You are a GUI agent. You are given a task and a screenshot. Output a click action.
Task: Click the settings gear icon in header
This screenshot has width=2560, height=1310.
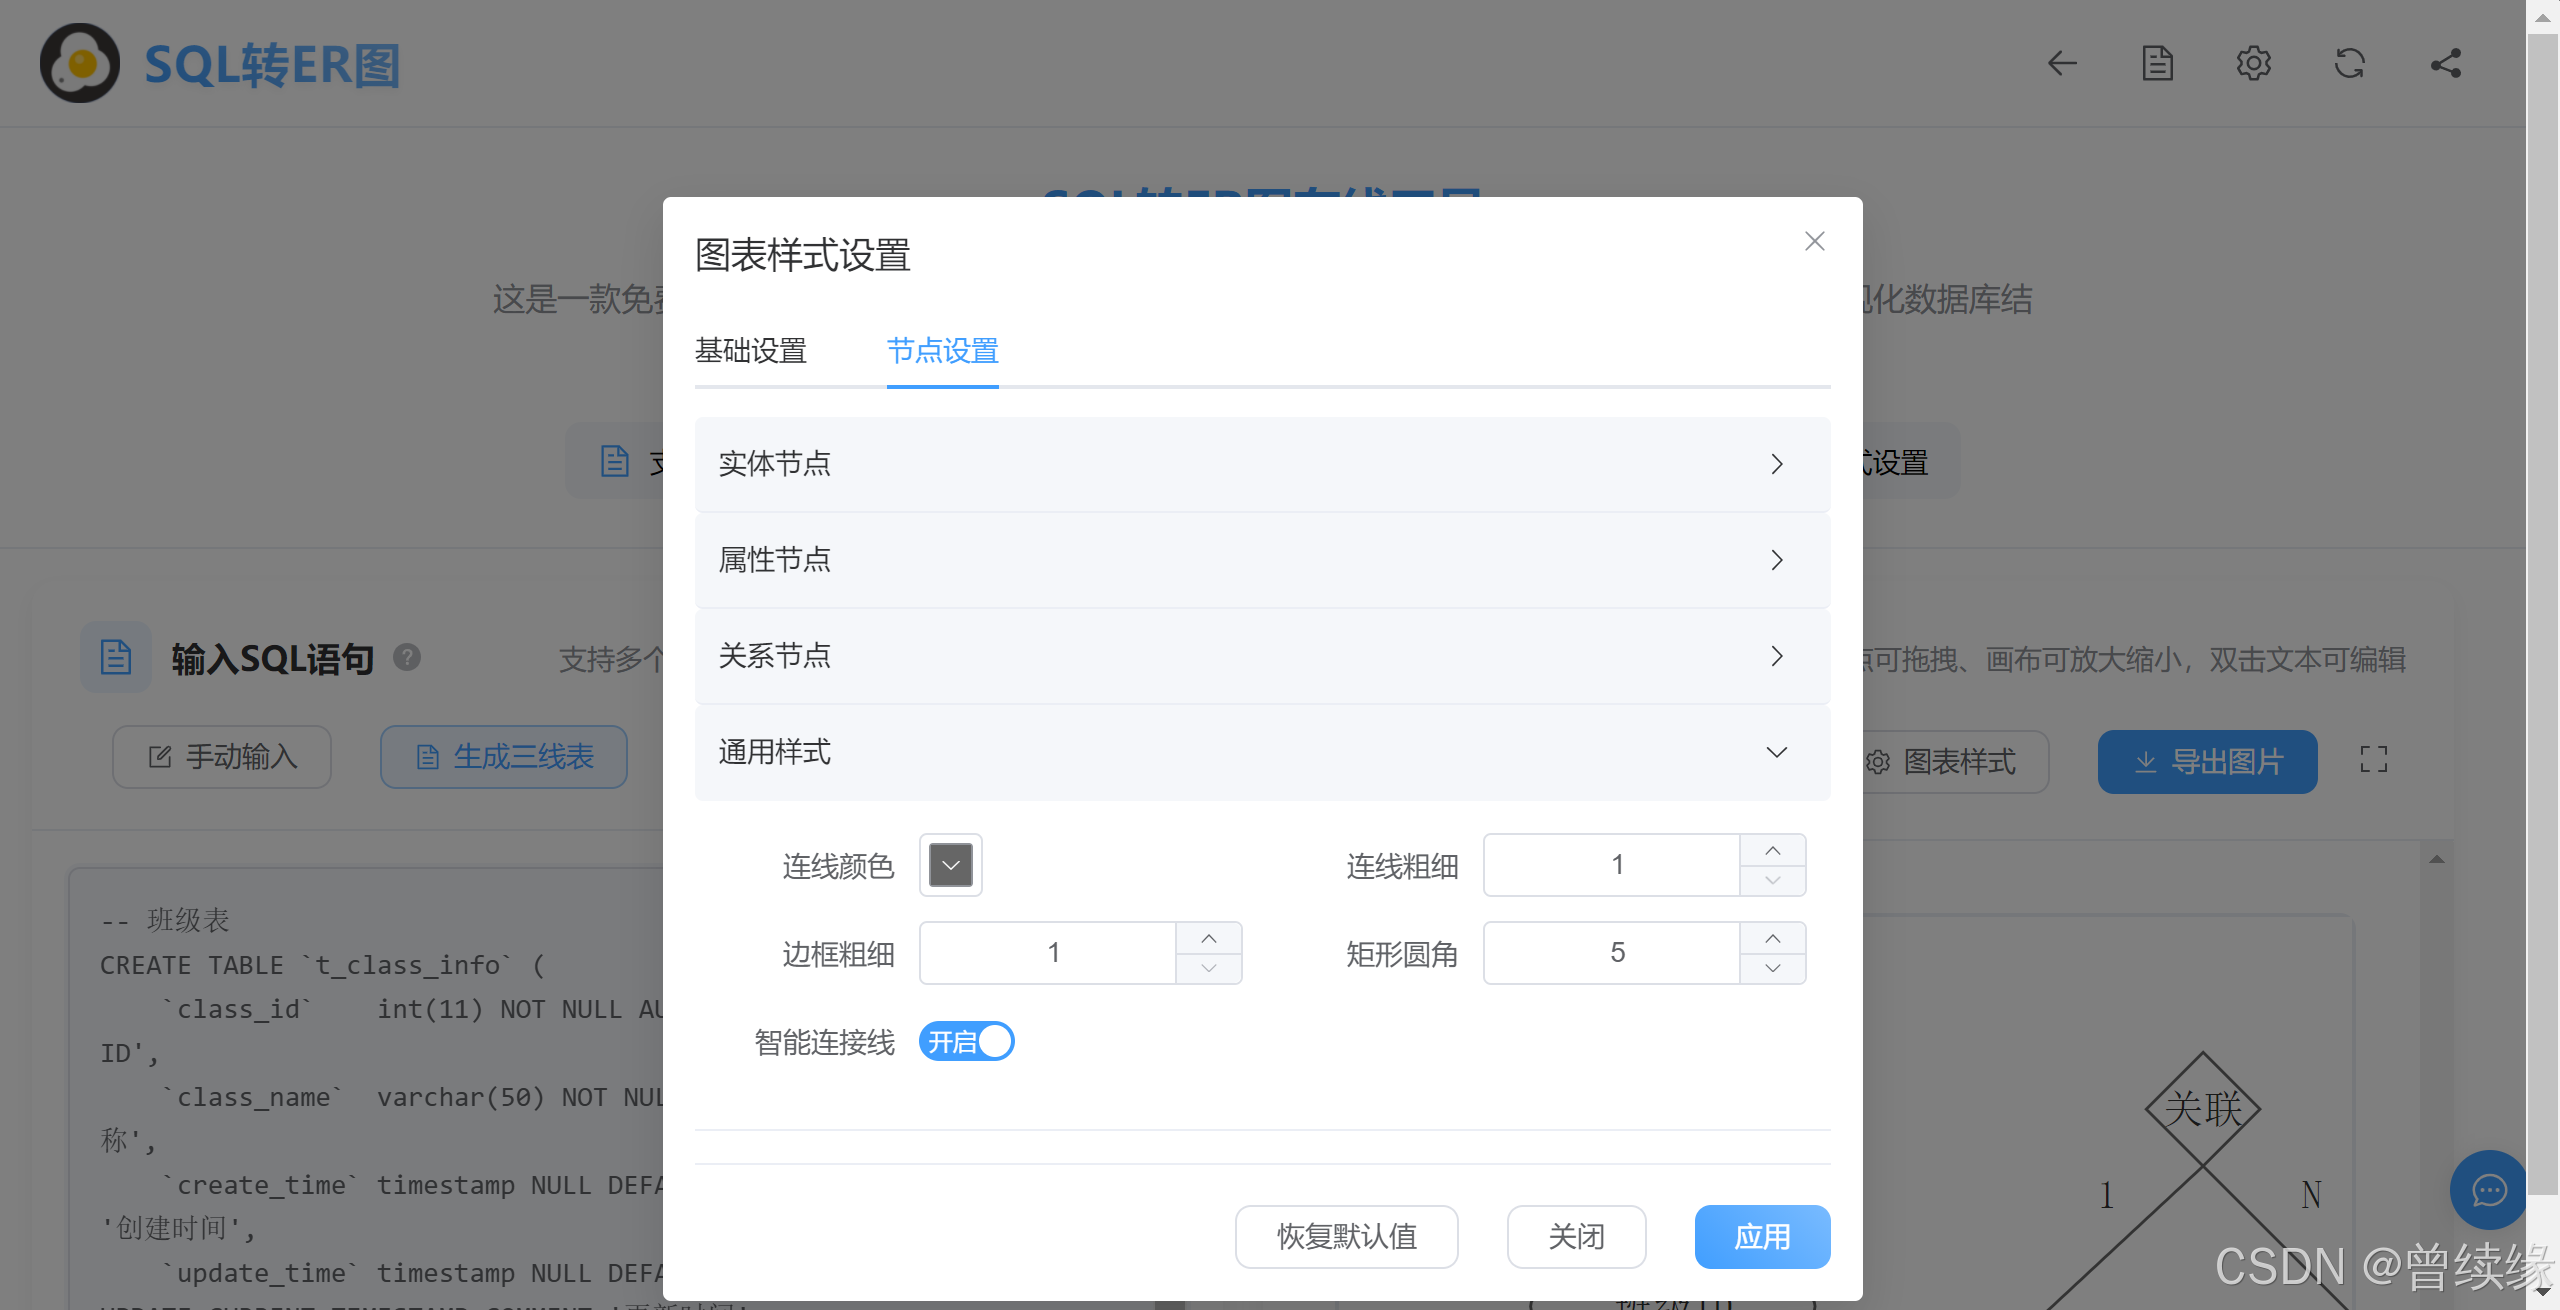click(2253, 64)
